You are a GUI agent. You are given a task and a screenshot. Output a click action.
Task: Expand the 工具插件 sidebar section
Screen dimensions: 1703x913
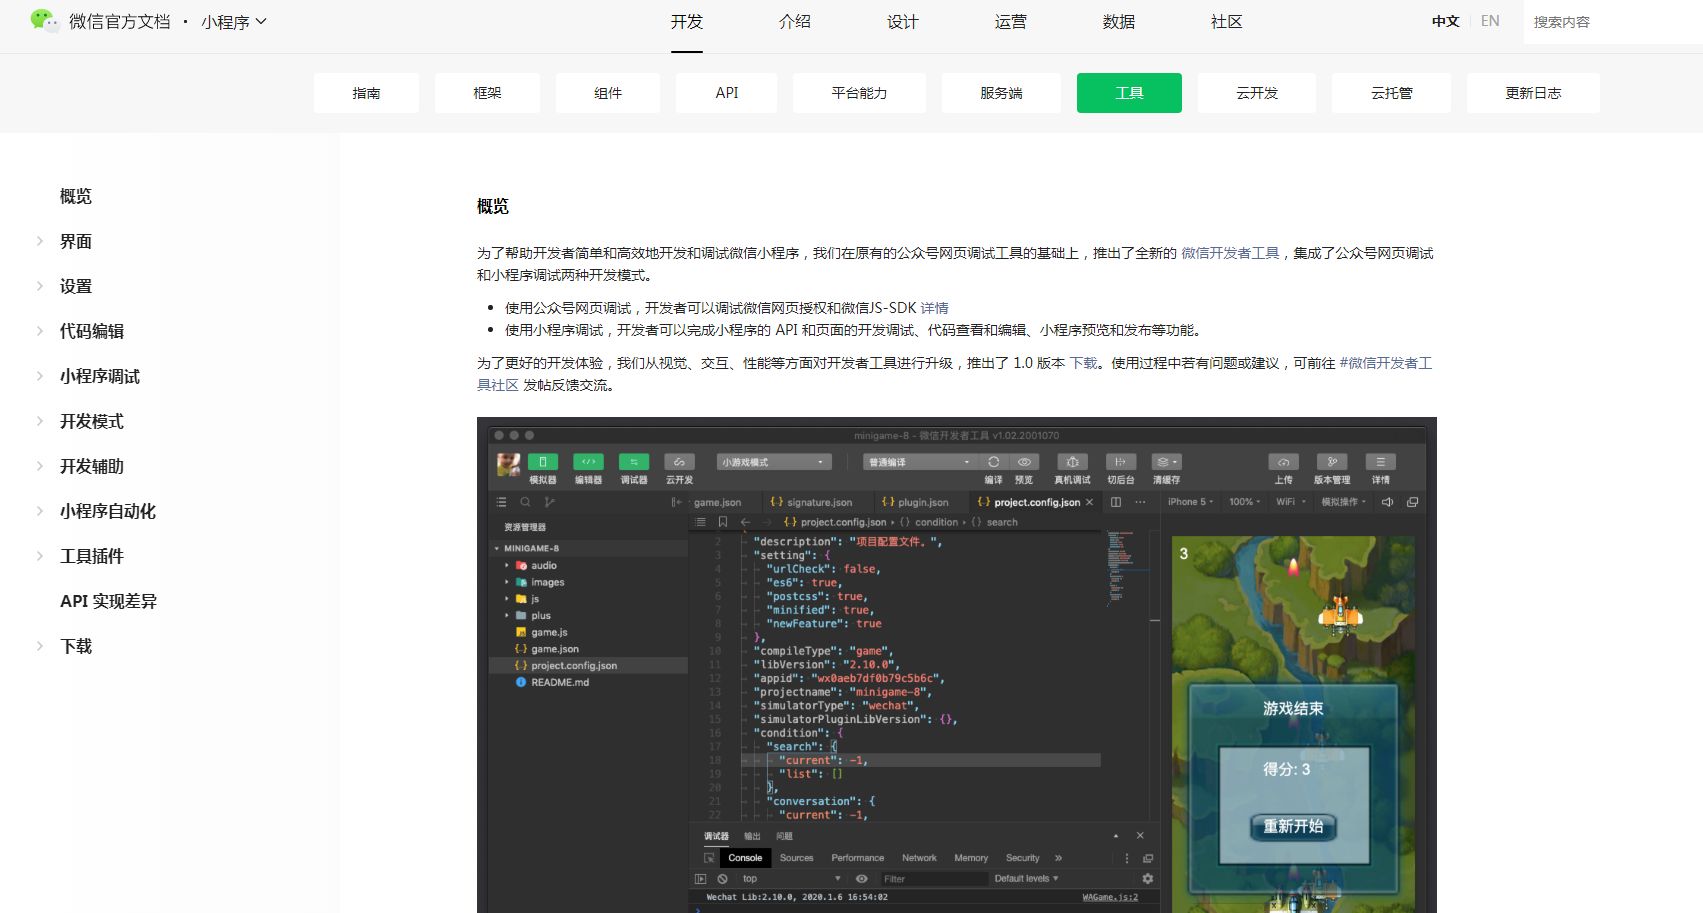click(92, 556)
